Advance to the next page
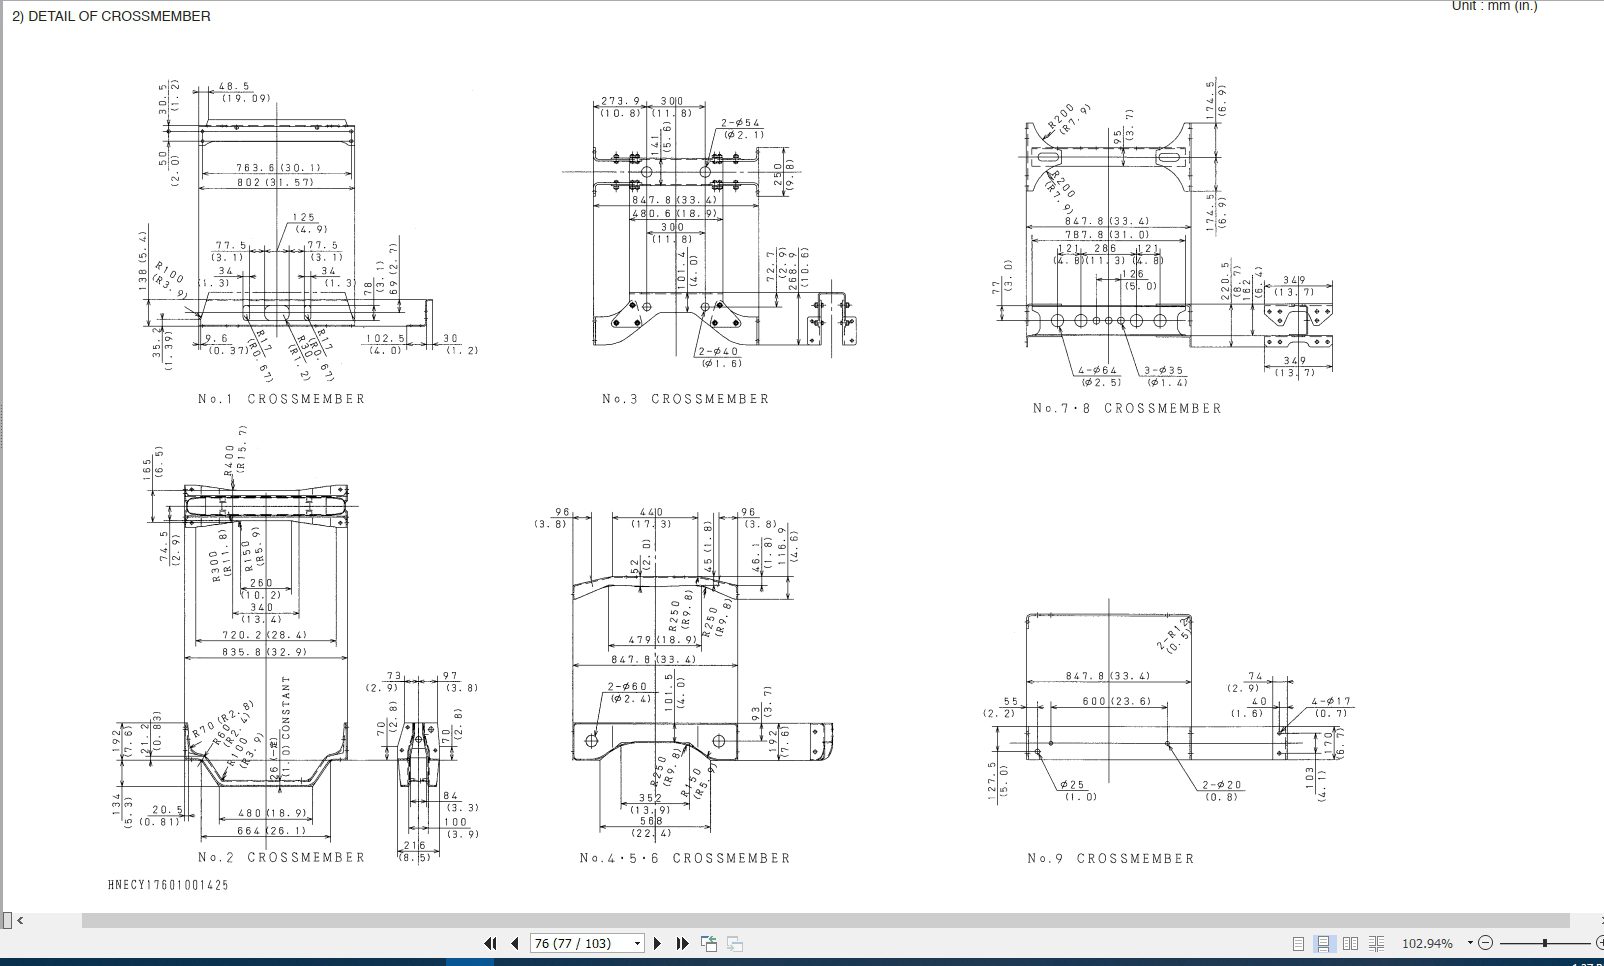Image resolution: width=1604 pixels, height=966 pixels. 658,943
